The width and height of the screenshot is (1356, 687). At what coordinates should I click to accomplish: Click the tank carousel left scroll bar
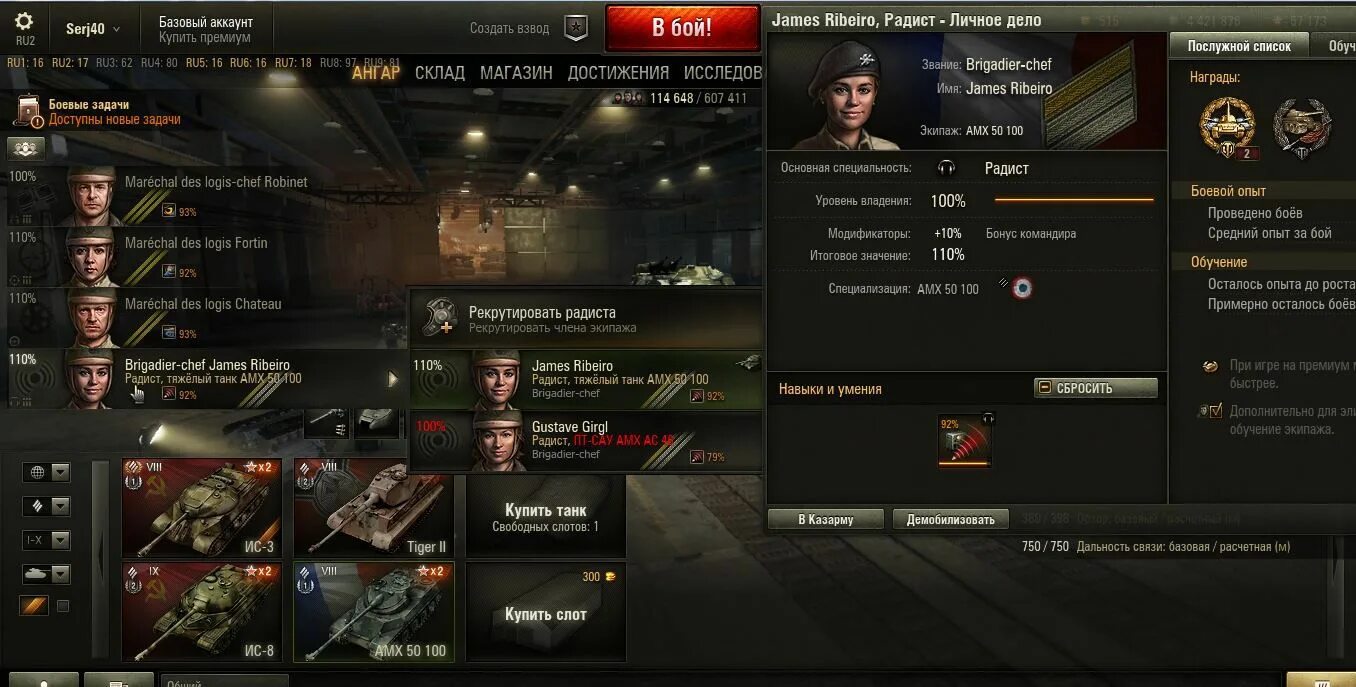(x=100, y=560)
